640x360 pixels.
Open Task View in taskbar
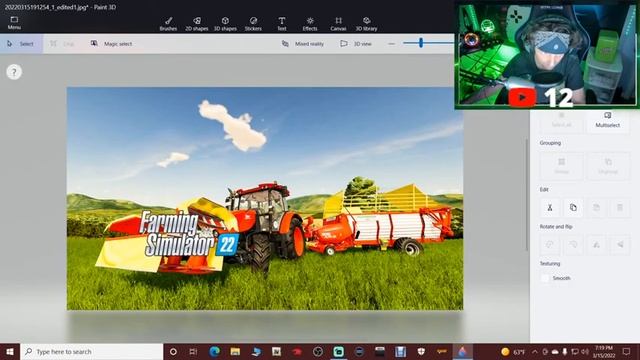(193, 351)
